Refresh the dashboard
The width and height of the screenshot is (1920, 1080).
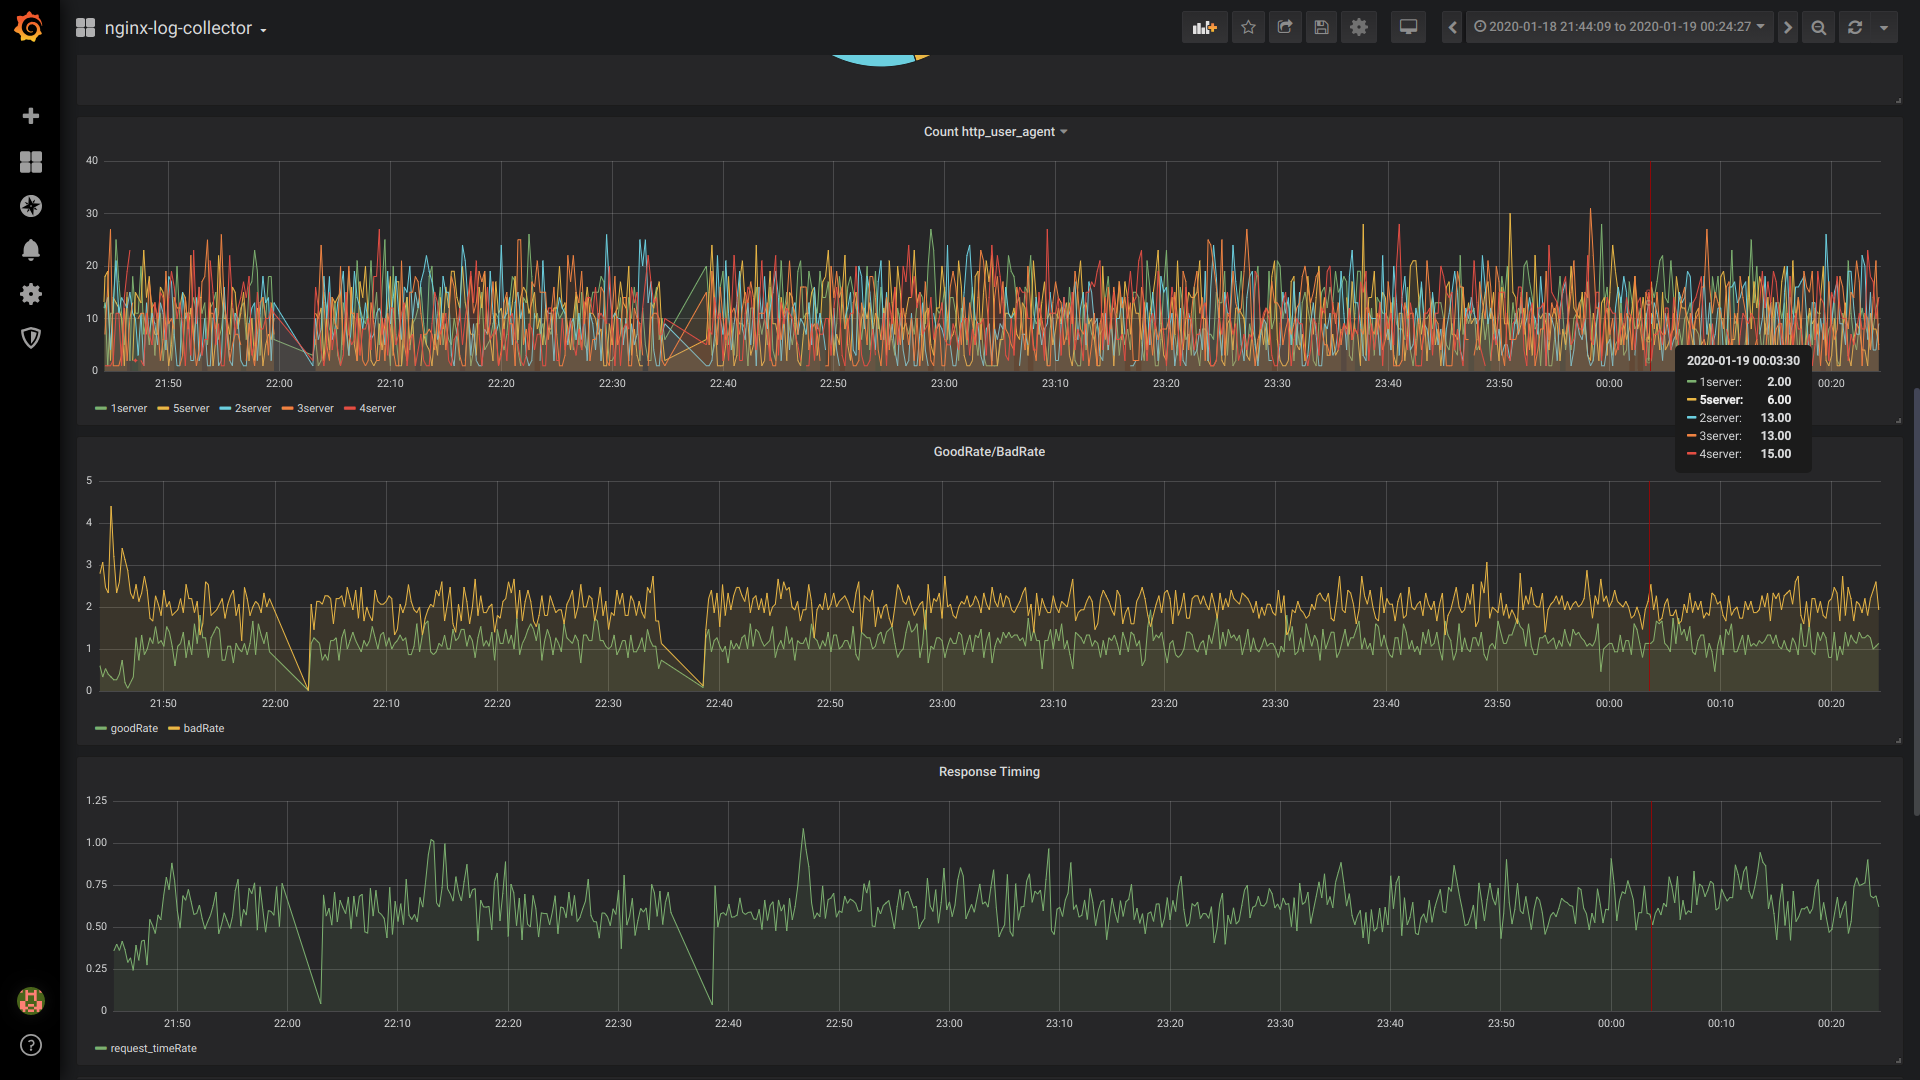1855,27
